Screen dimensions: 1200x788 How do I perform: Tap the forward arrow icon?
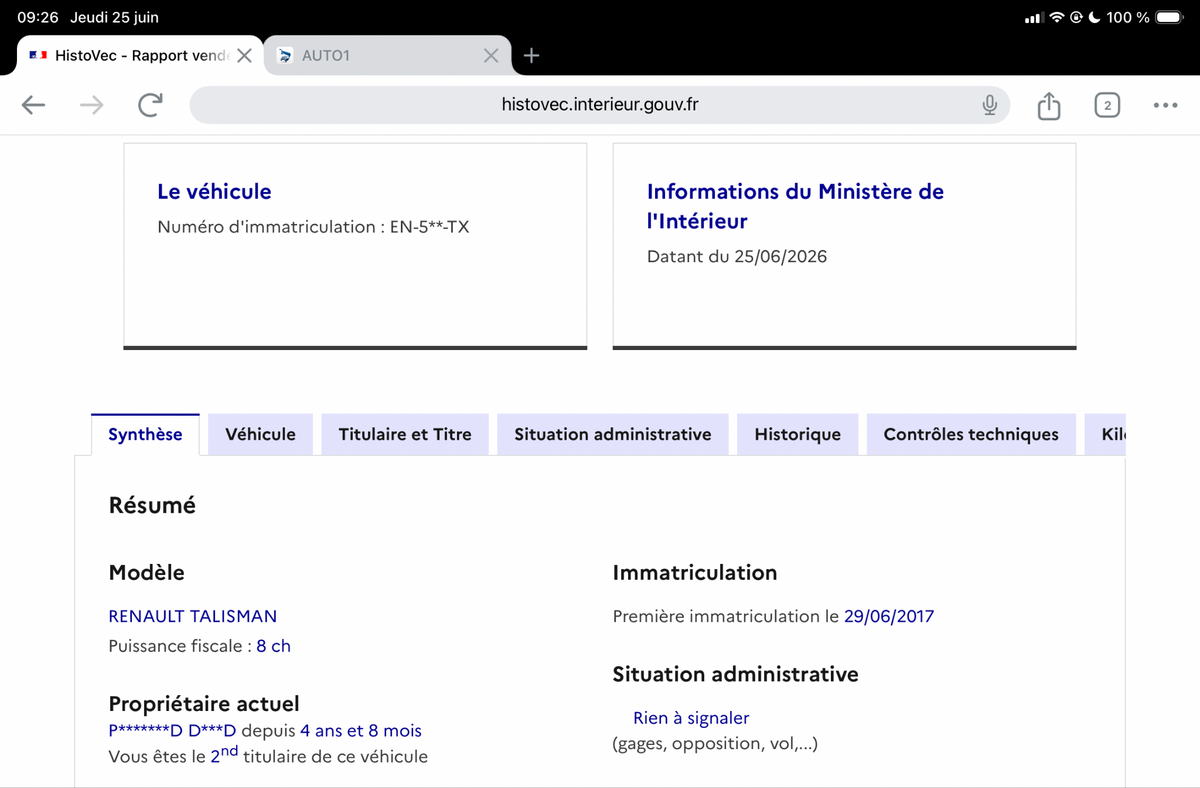91,105
